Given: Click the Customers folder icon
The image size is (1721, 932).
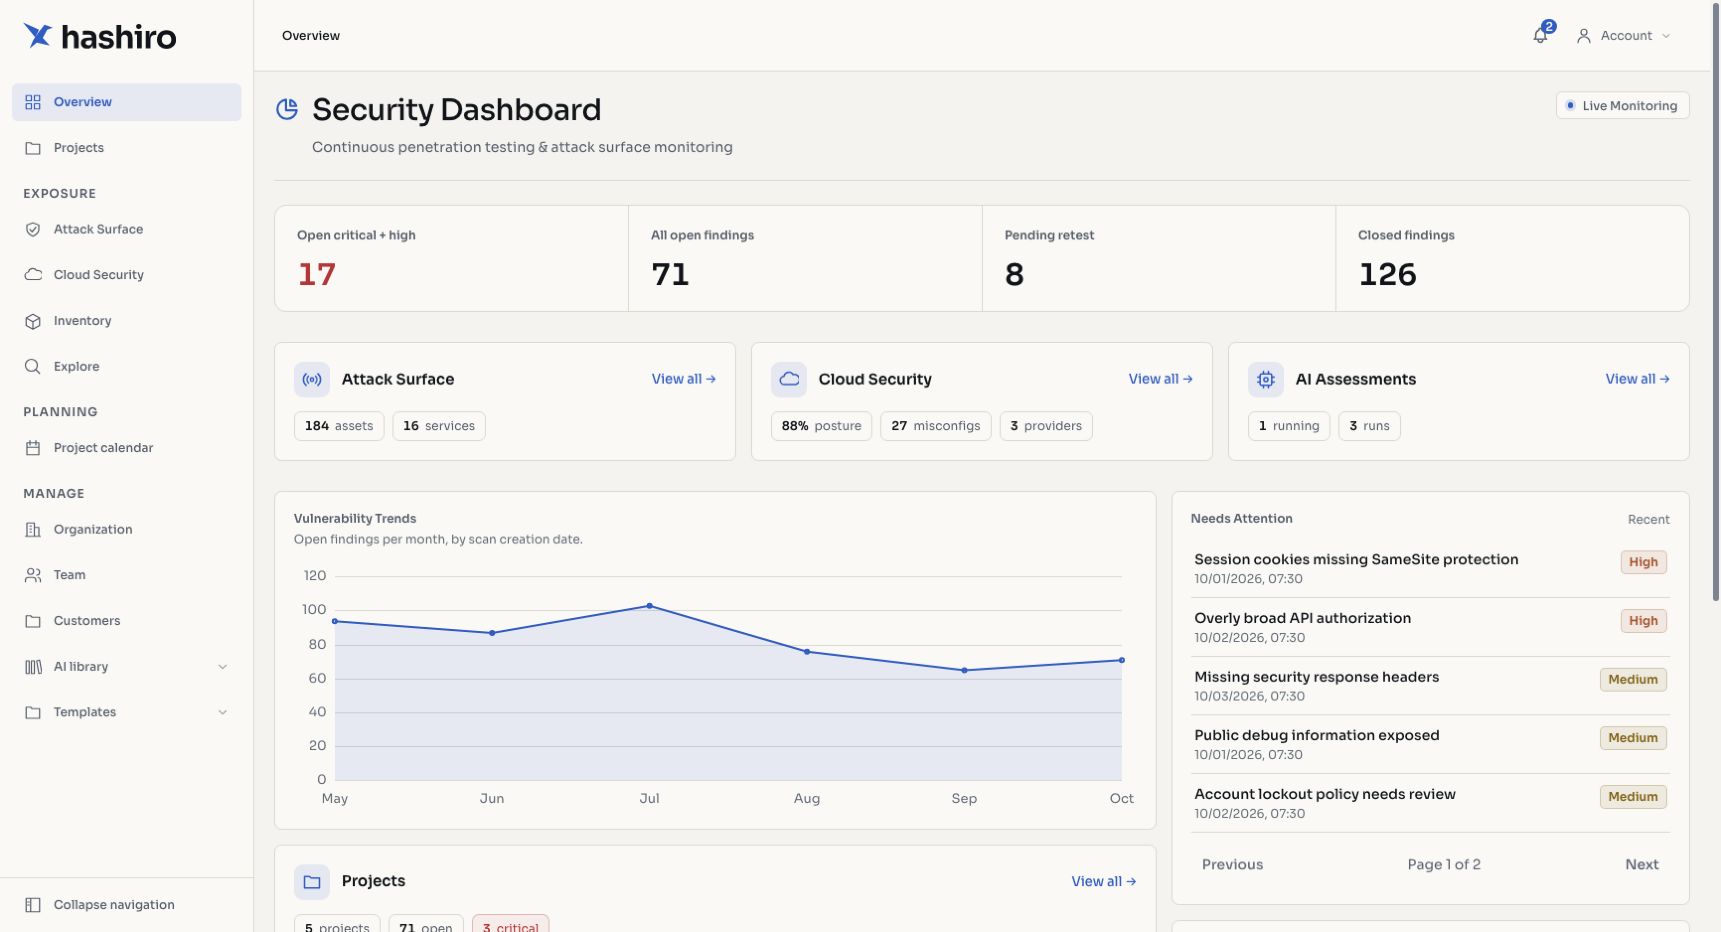Looking at the screenshot, I should (33, 621).
